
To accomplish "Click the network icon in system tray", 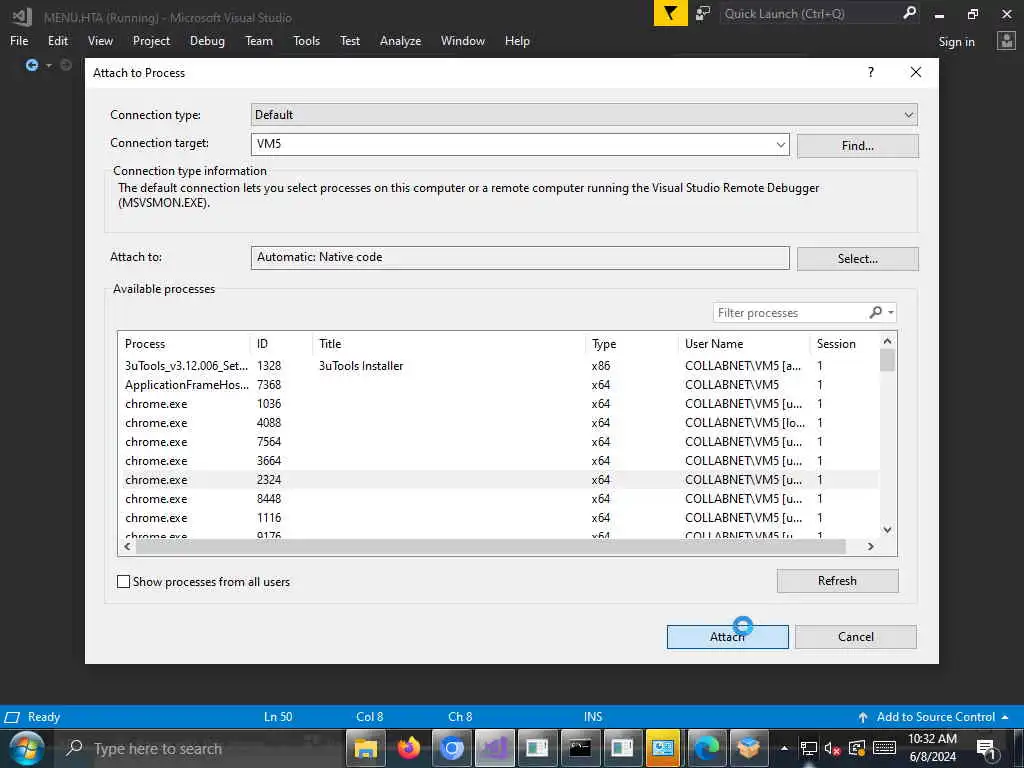I will pyautogui.click(x=808, y=748).
